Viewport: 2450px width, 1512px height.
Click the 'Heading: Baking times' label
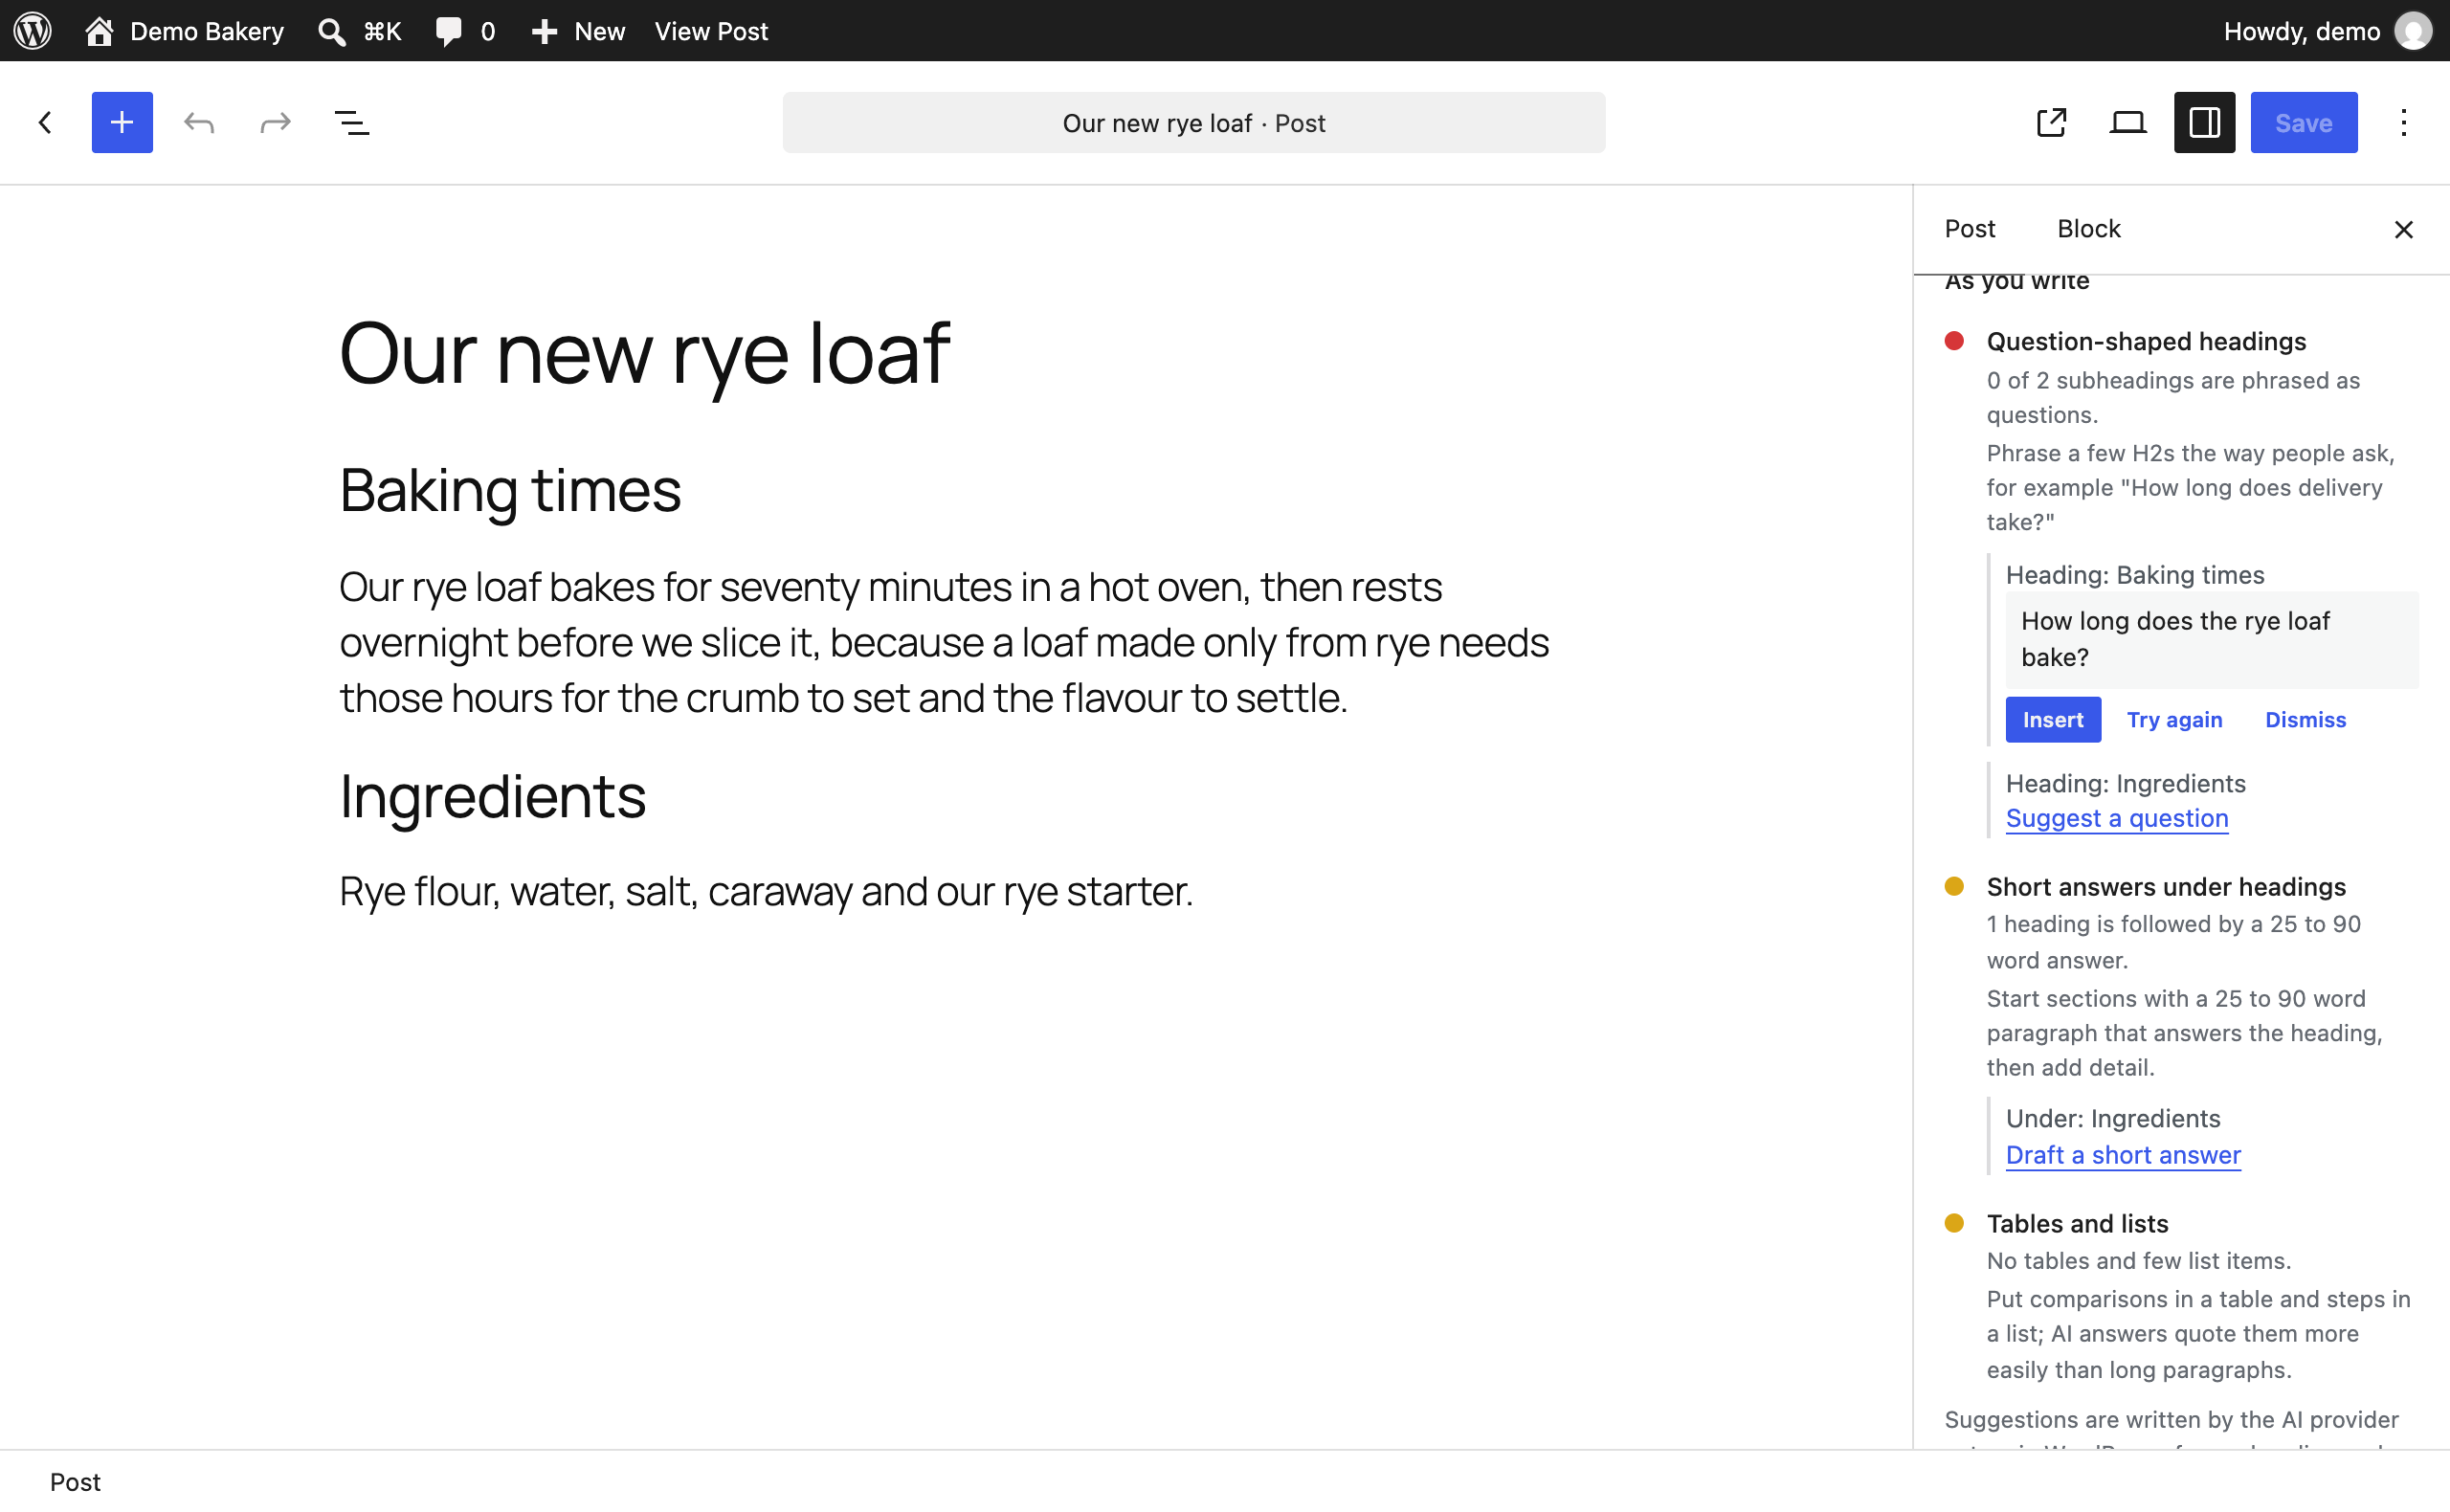click(2134, 575)
